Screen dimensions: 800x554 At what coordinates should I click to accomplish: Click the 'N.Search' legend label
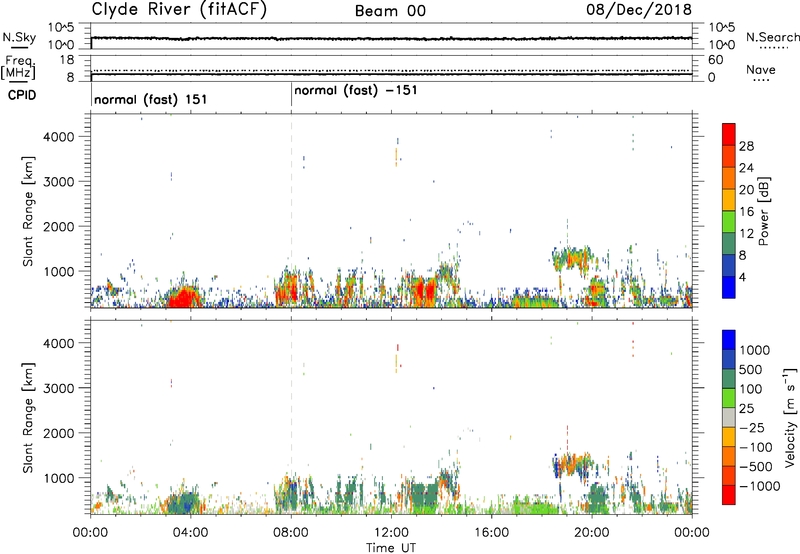pos(772,37)
